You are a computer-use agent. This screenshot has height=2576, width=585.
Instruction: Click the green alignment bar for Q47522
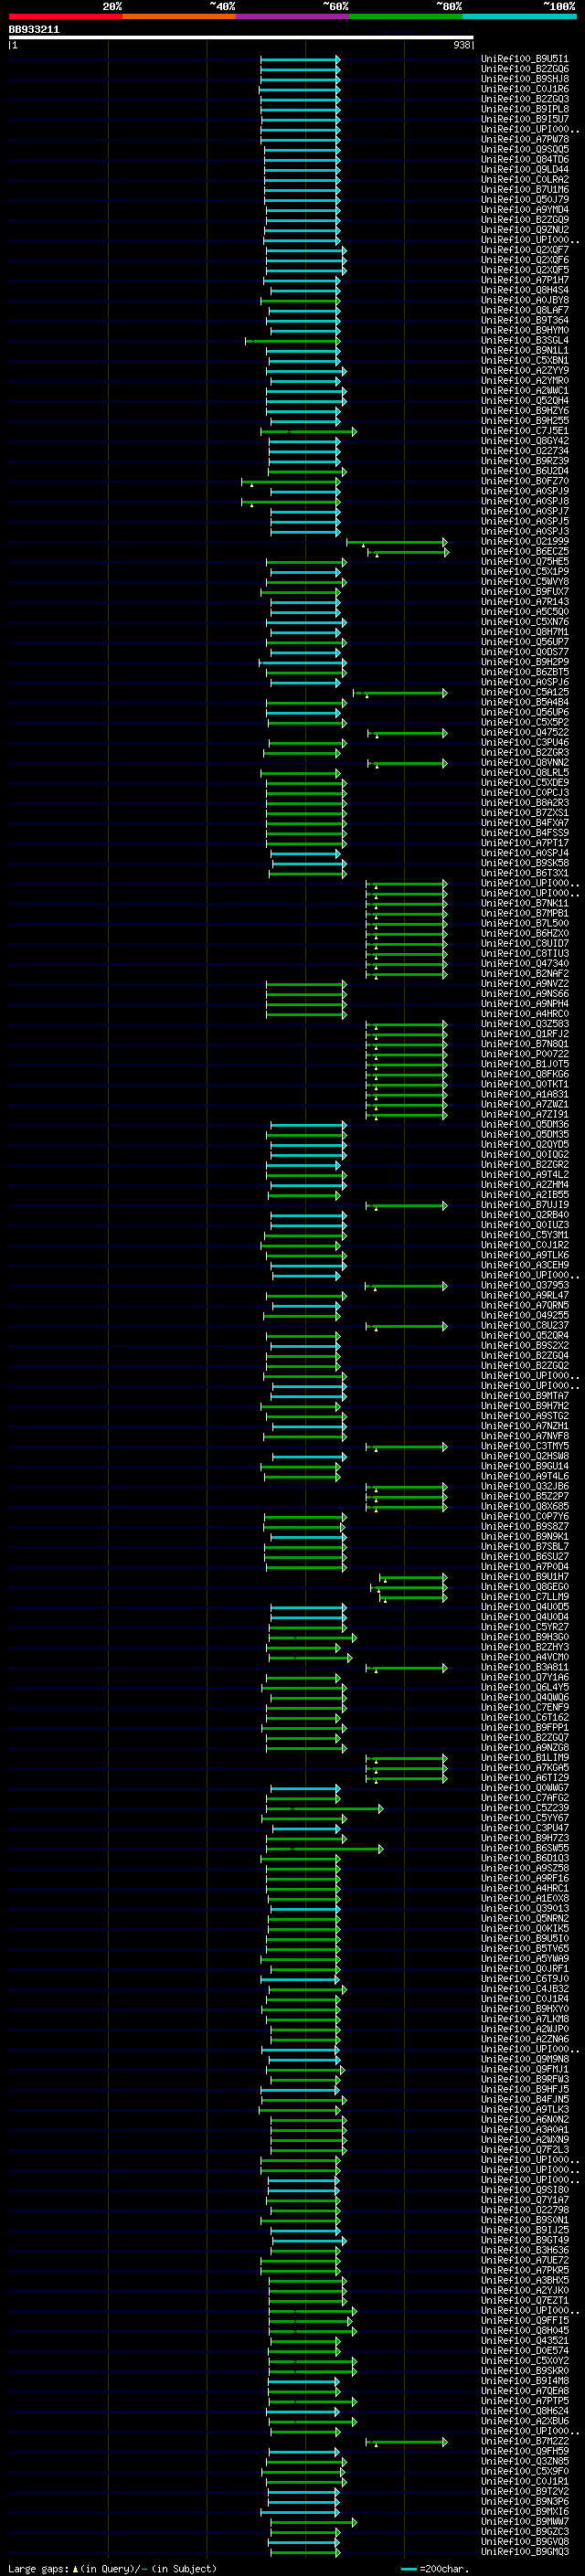click(x=407, y=733)
